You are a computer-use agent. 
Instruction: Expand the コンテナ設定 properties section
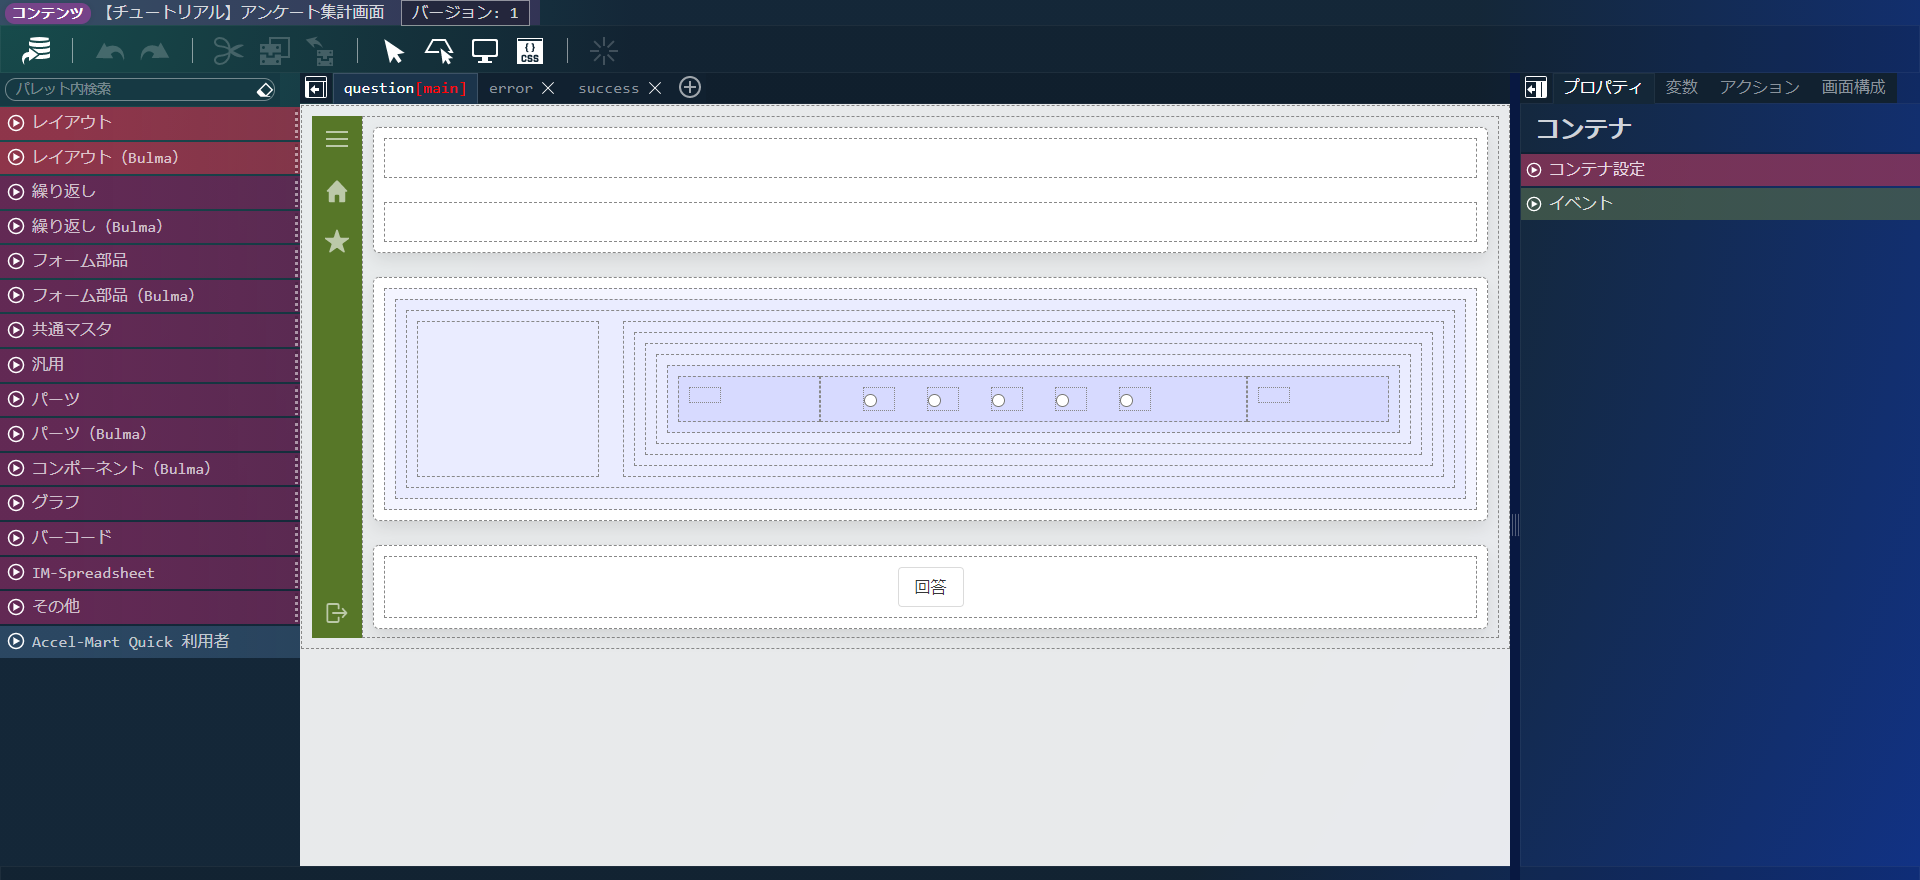(x=1720, y=170)
